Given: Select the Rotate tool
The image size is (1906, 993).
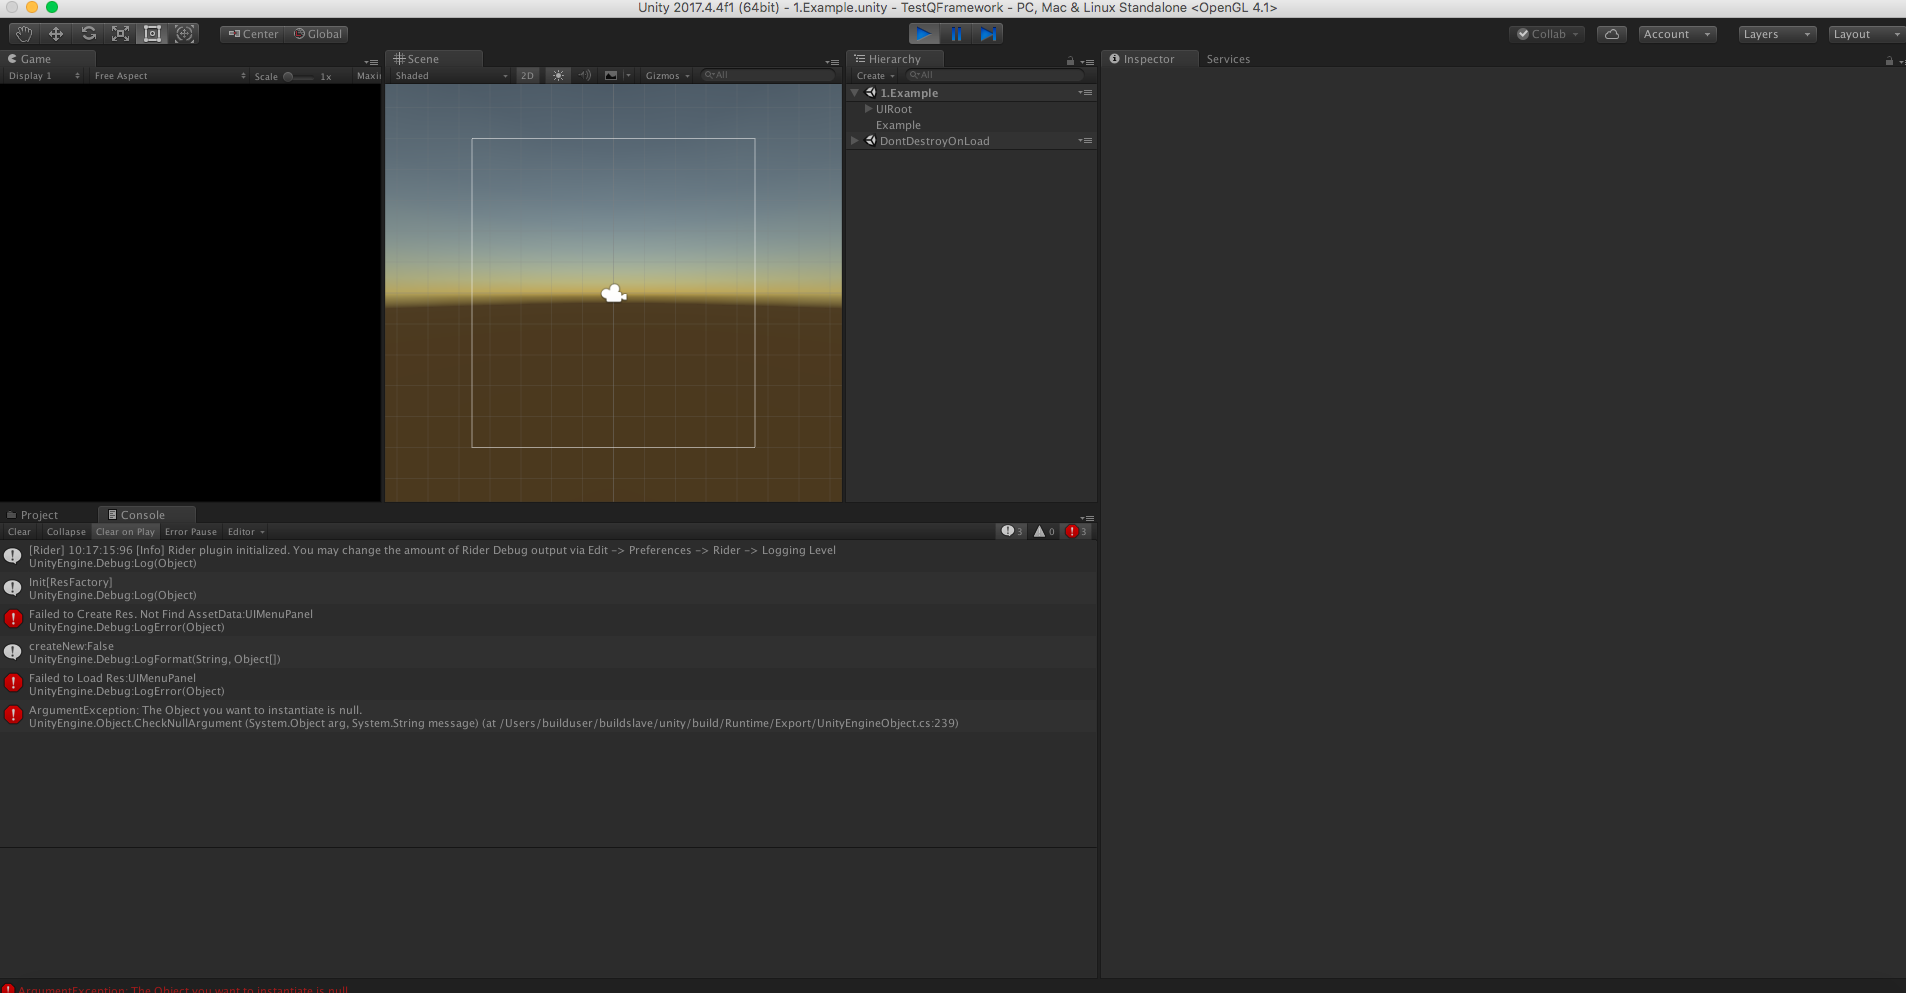Looking at the screenshot, I should 88,33.
